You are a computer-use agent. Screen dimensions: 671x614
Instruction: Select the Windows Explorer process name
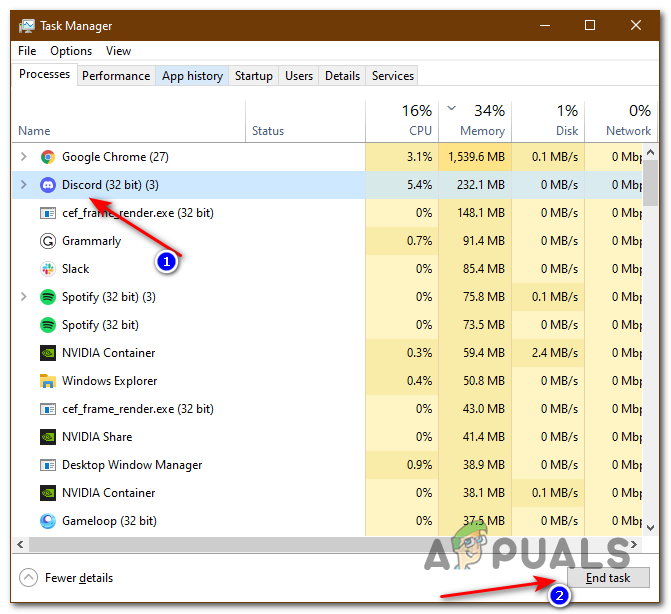[109, 381]
